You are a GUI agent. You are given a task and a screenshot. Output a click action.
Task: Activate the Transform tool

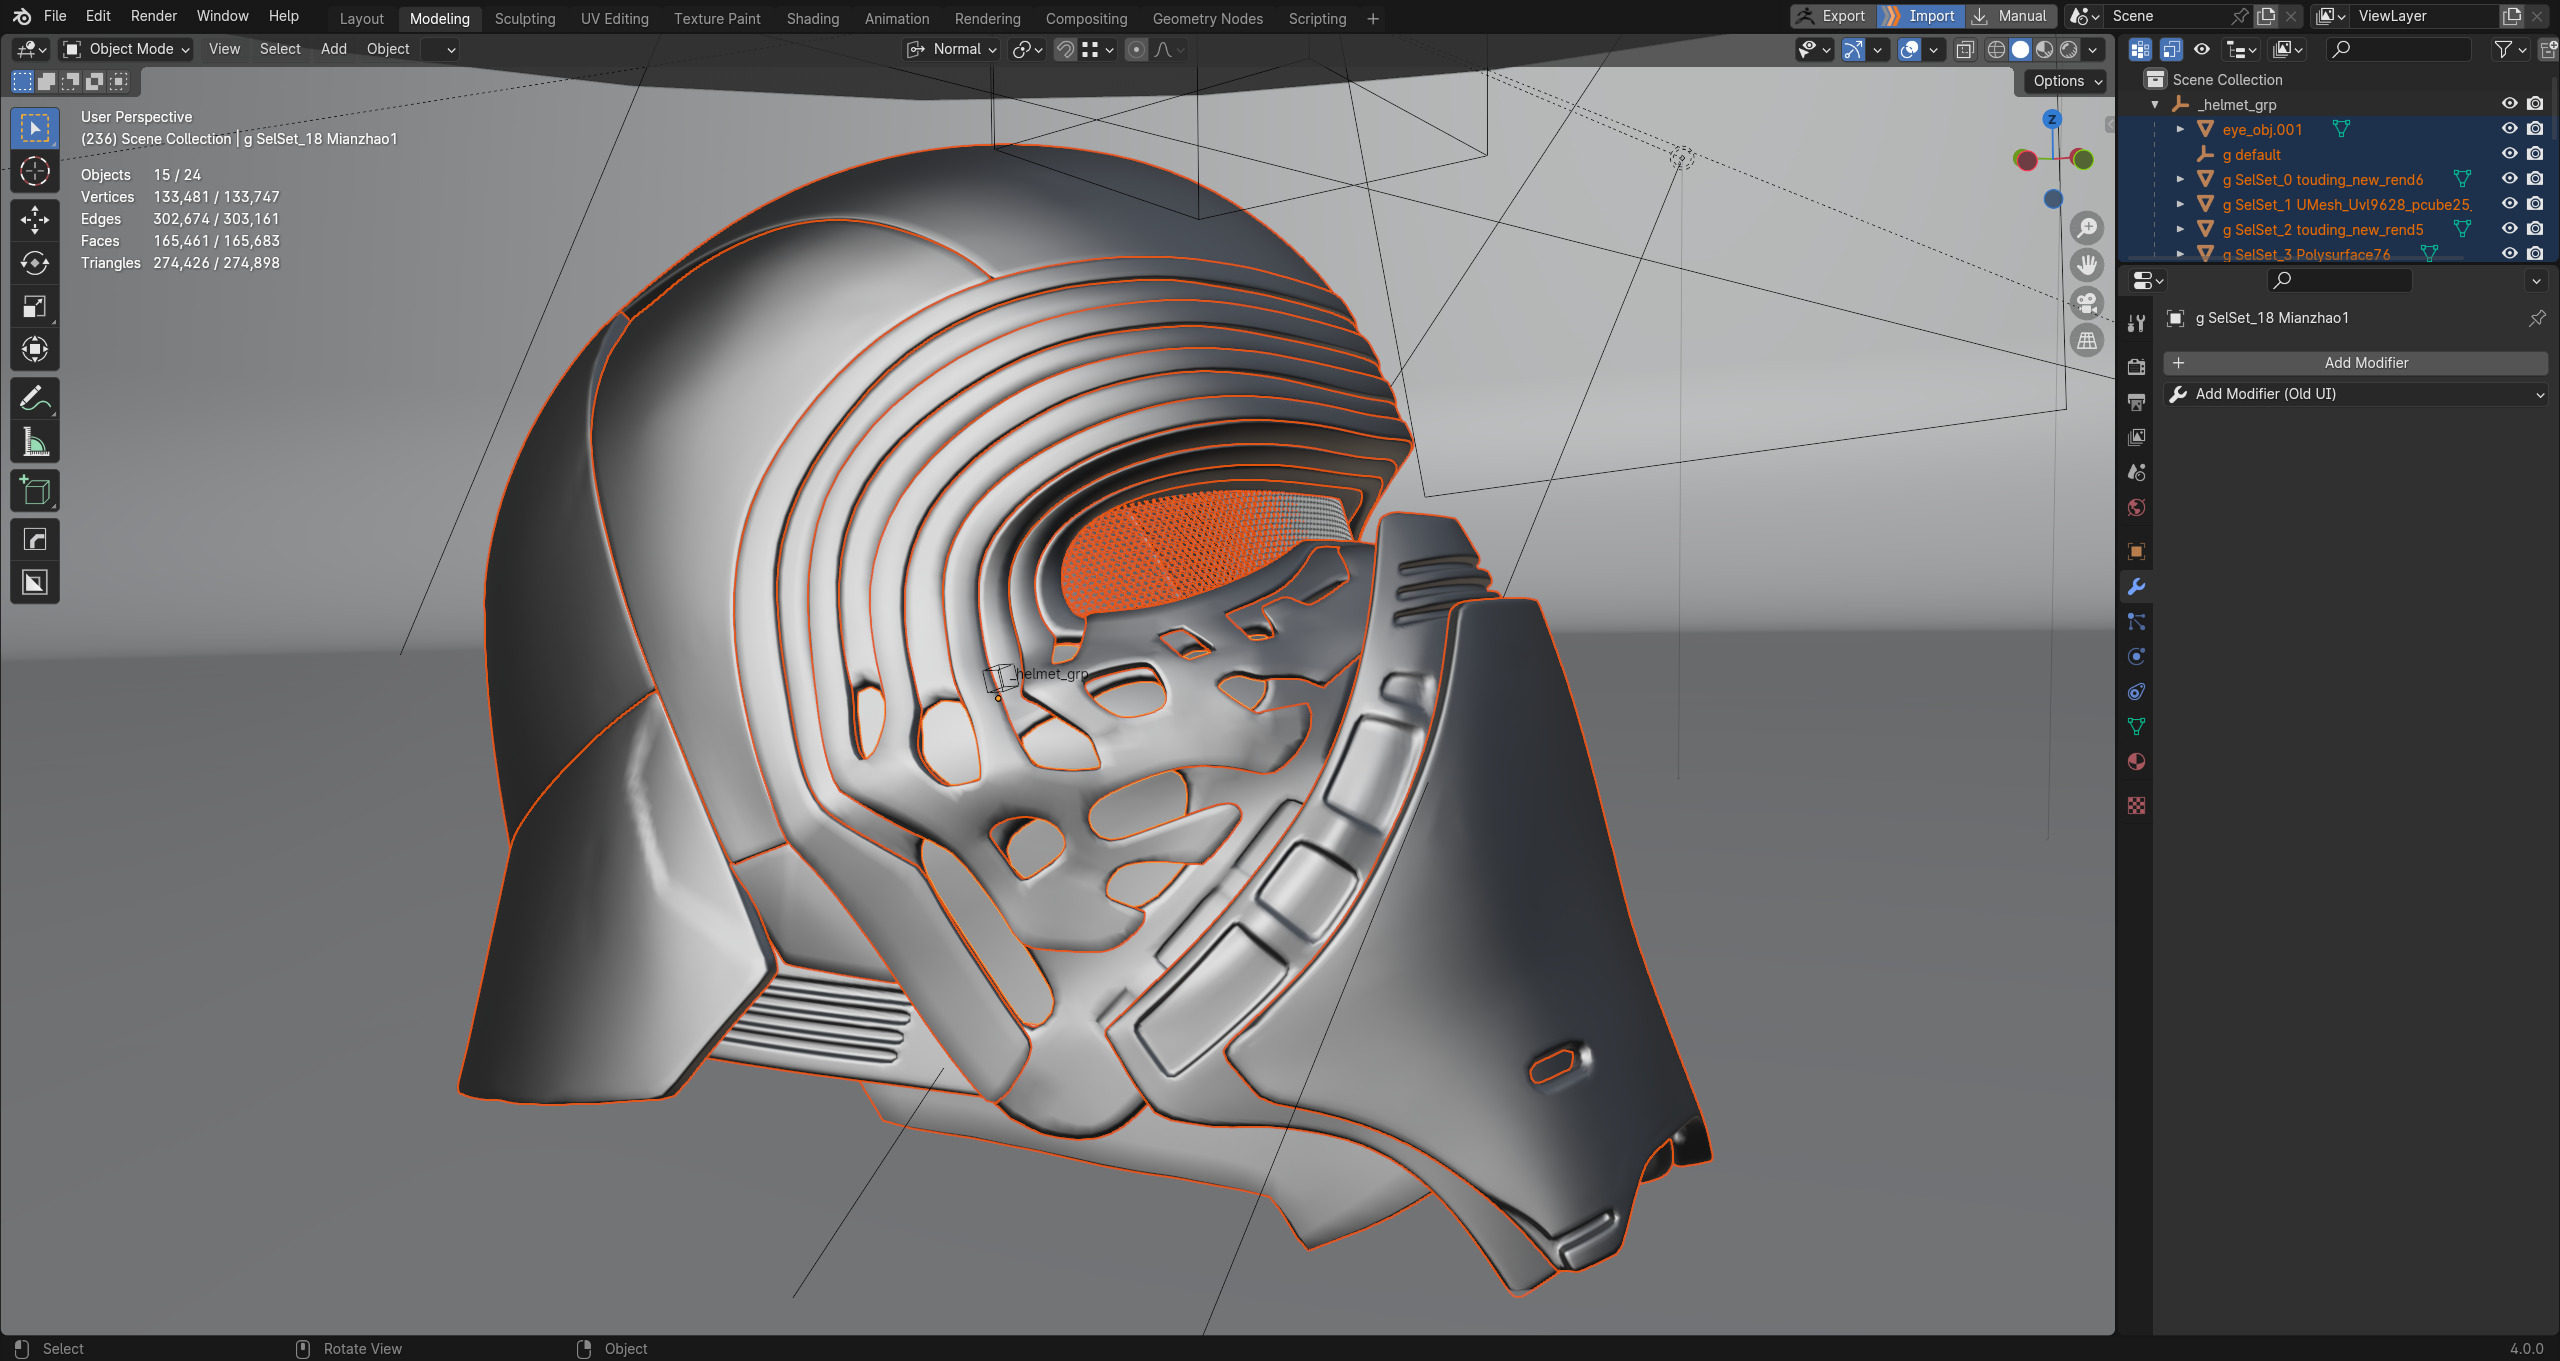[x=35, y=350]
